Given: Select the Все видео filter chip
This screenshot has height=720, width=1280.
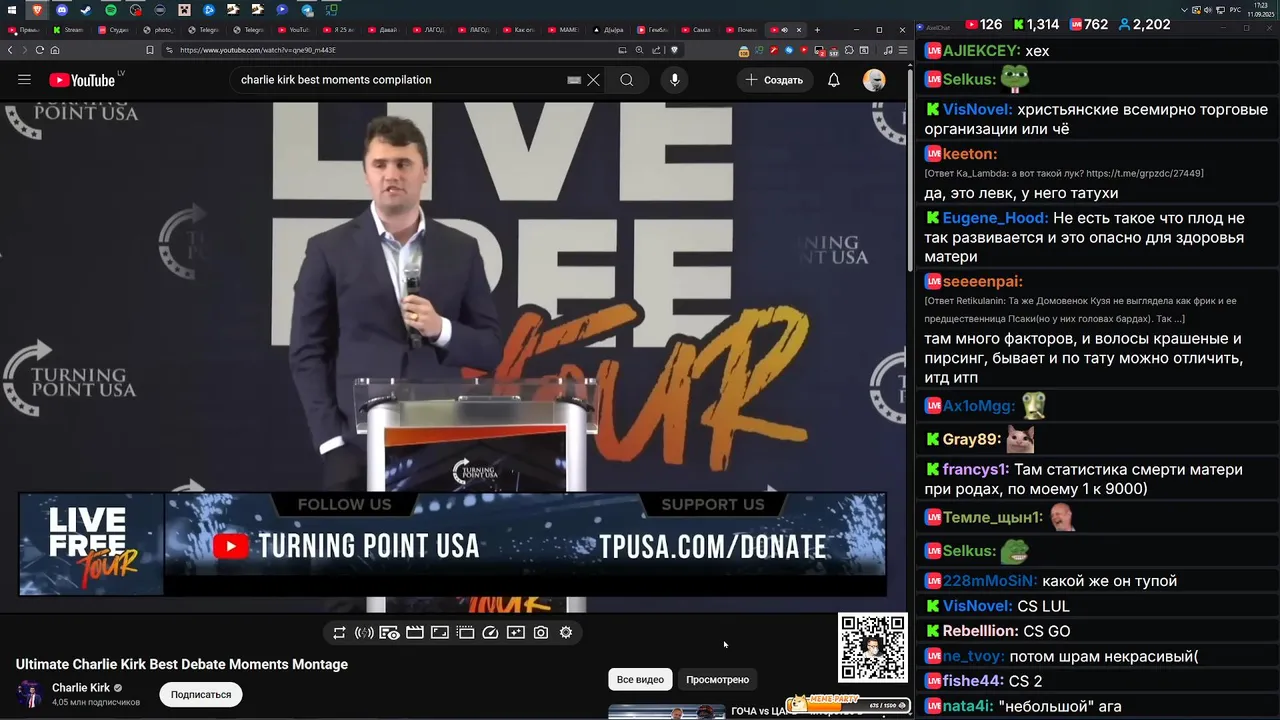Looking at the screenshot, I should pyautogui.click(x=640, y=679).
